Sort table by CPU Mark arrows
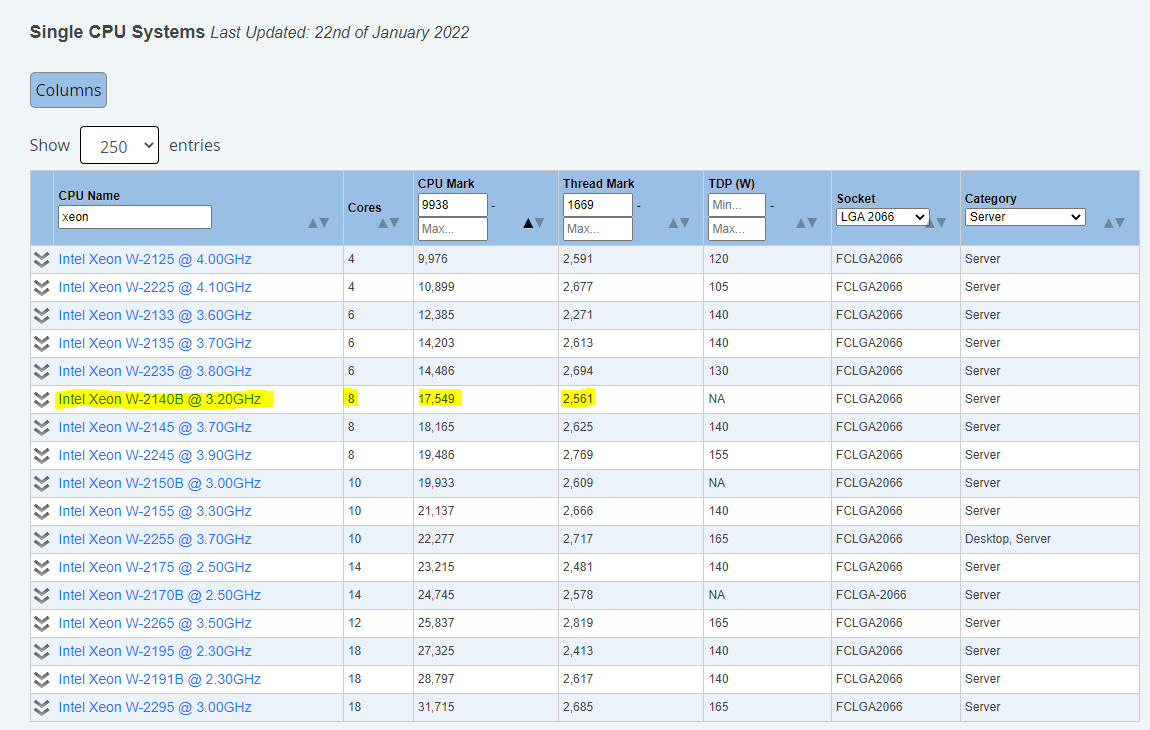The width and height of the screenshot is (1150, 730). [533, 223]
